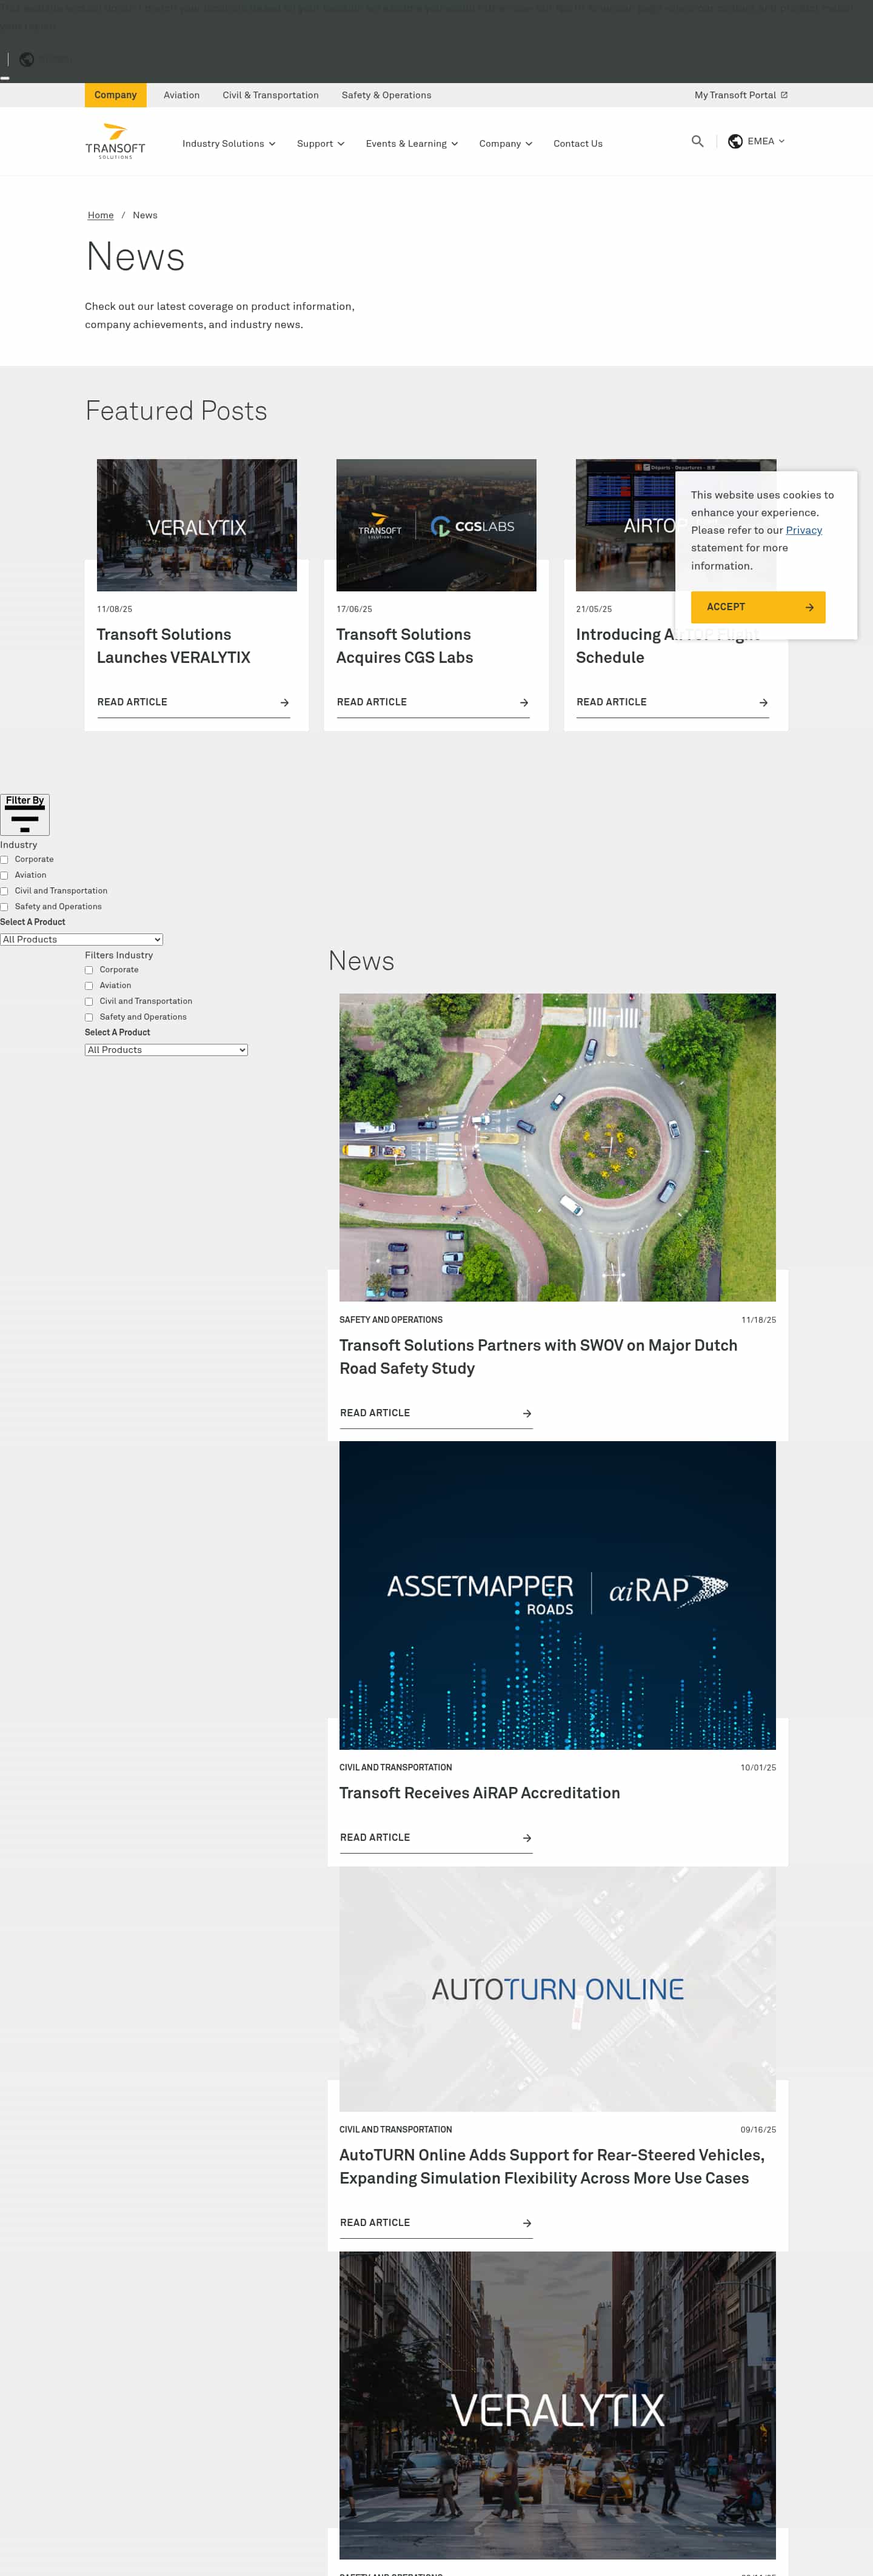873x2576 pixels.
Task: Open All Products select below Filters Industry
Action: (166, 1050)
